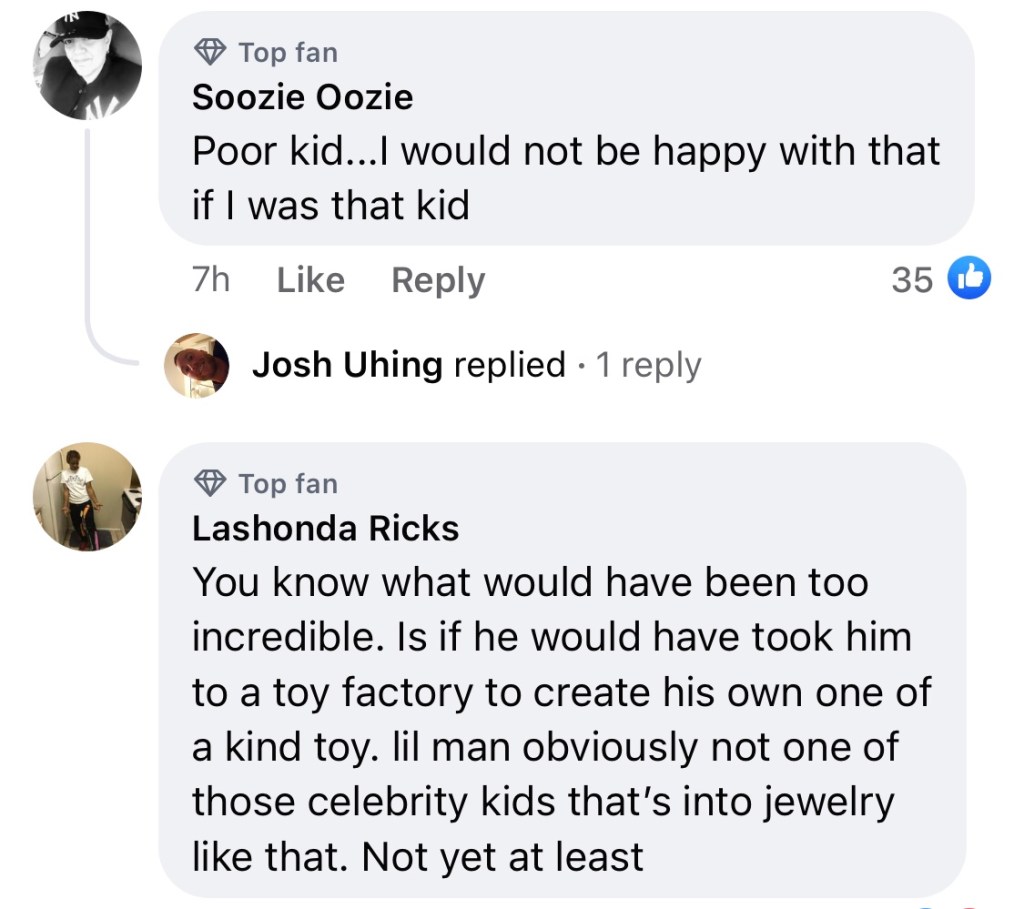The image size is (1024, 909).
Task: Open Soozie Oozie's profile picture
Action: click(x=87, y=66)
